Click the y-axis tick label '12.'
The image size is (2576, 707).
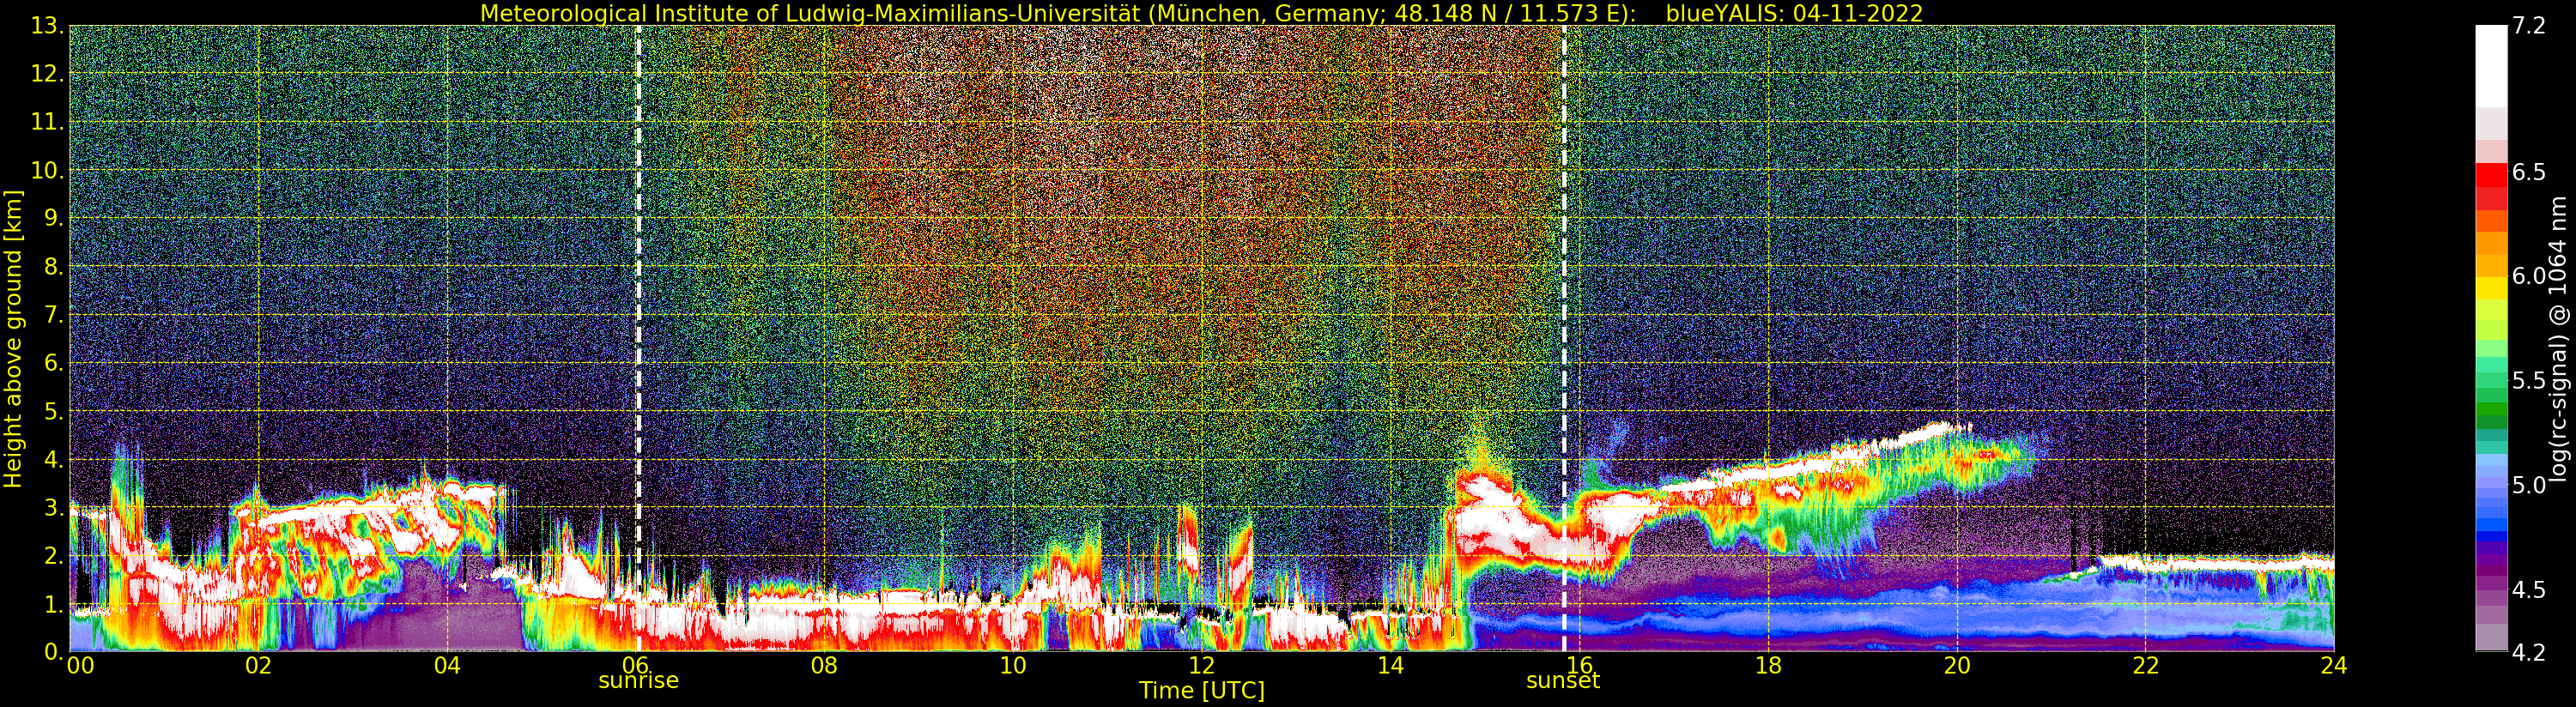47,74
